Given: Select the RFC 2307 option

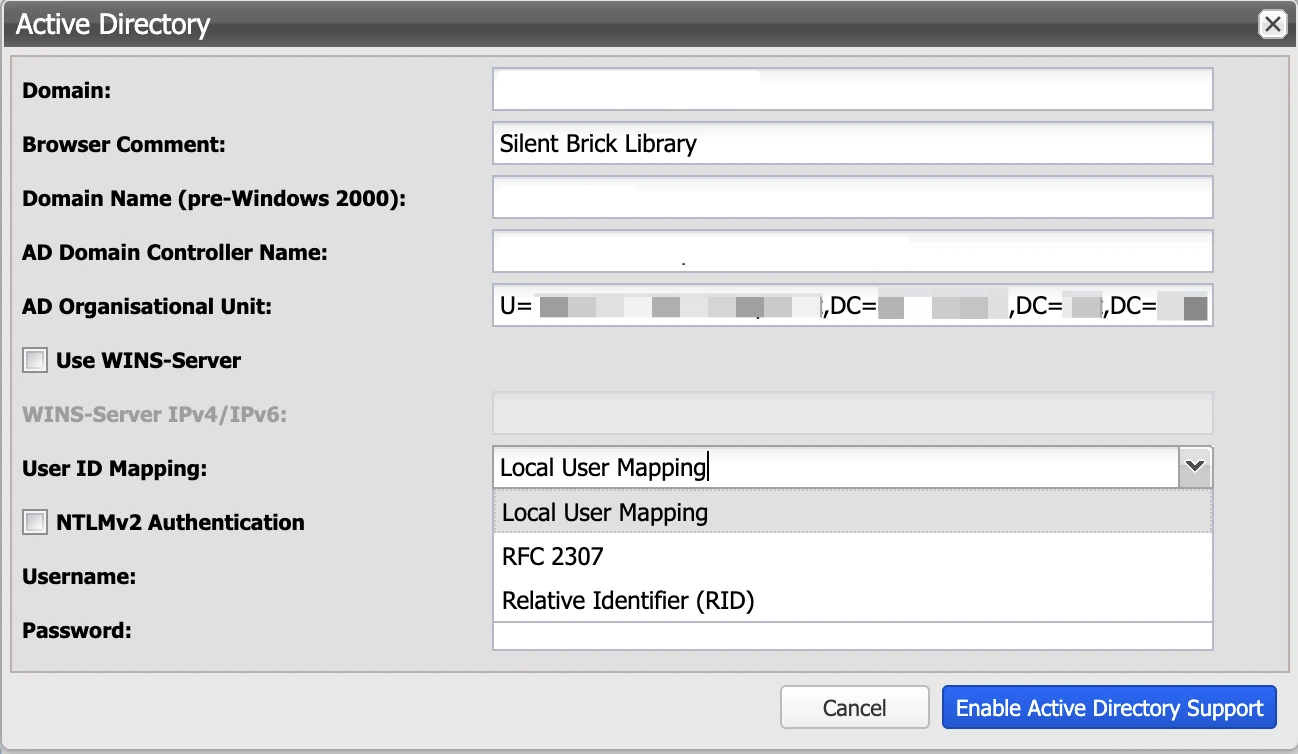Looking at the screenshot, I should click(553, 557).
